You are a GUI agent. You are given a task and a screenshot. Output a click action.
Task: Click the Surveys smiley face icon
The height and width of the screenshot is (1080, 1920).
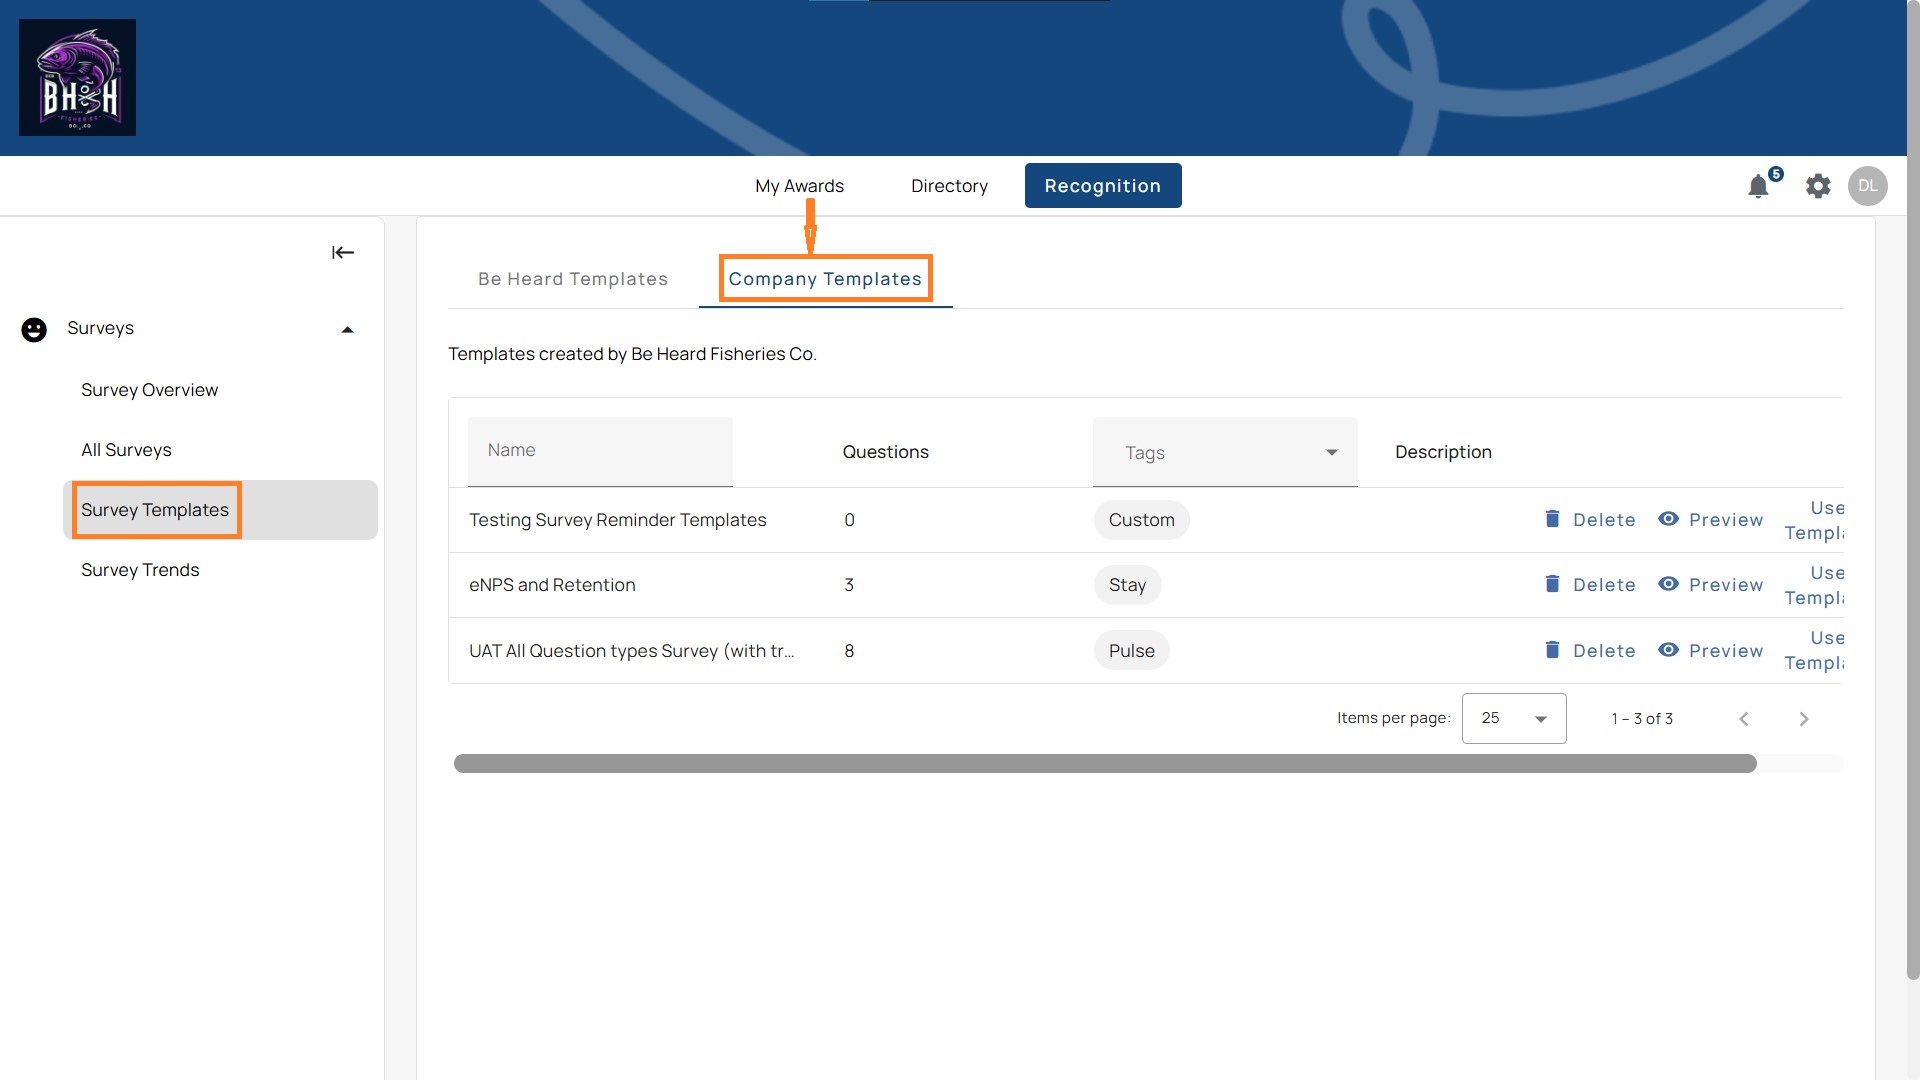point(34,330)
